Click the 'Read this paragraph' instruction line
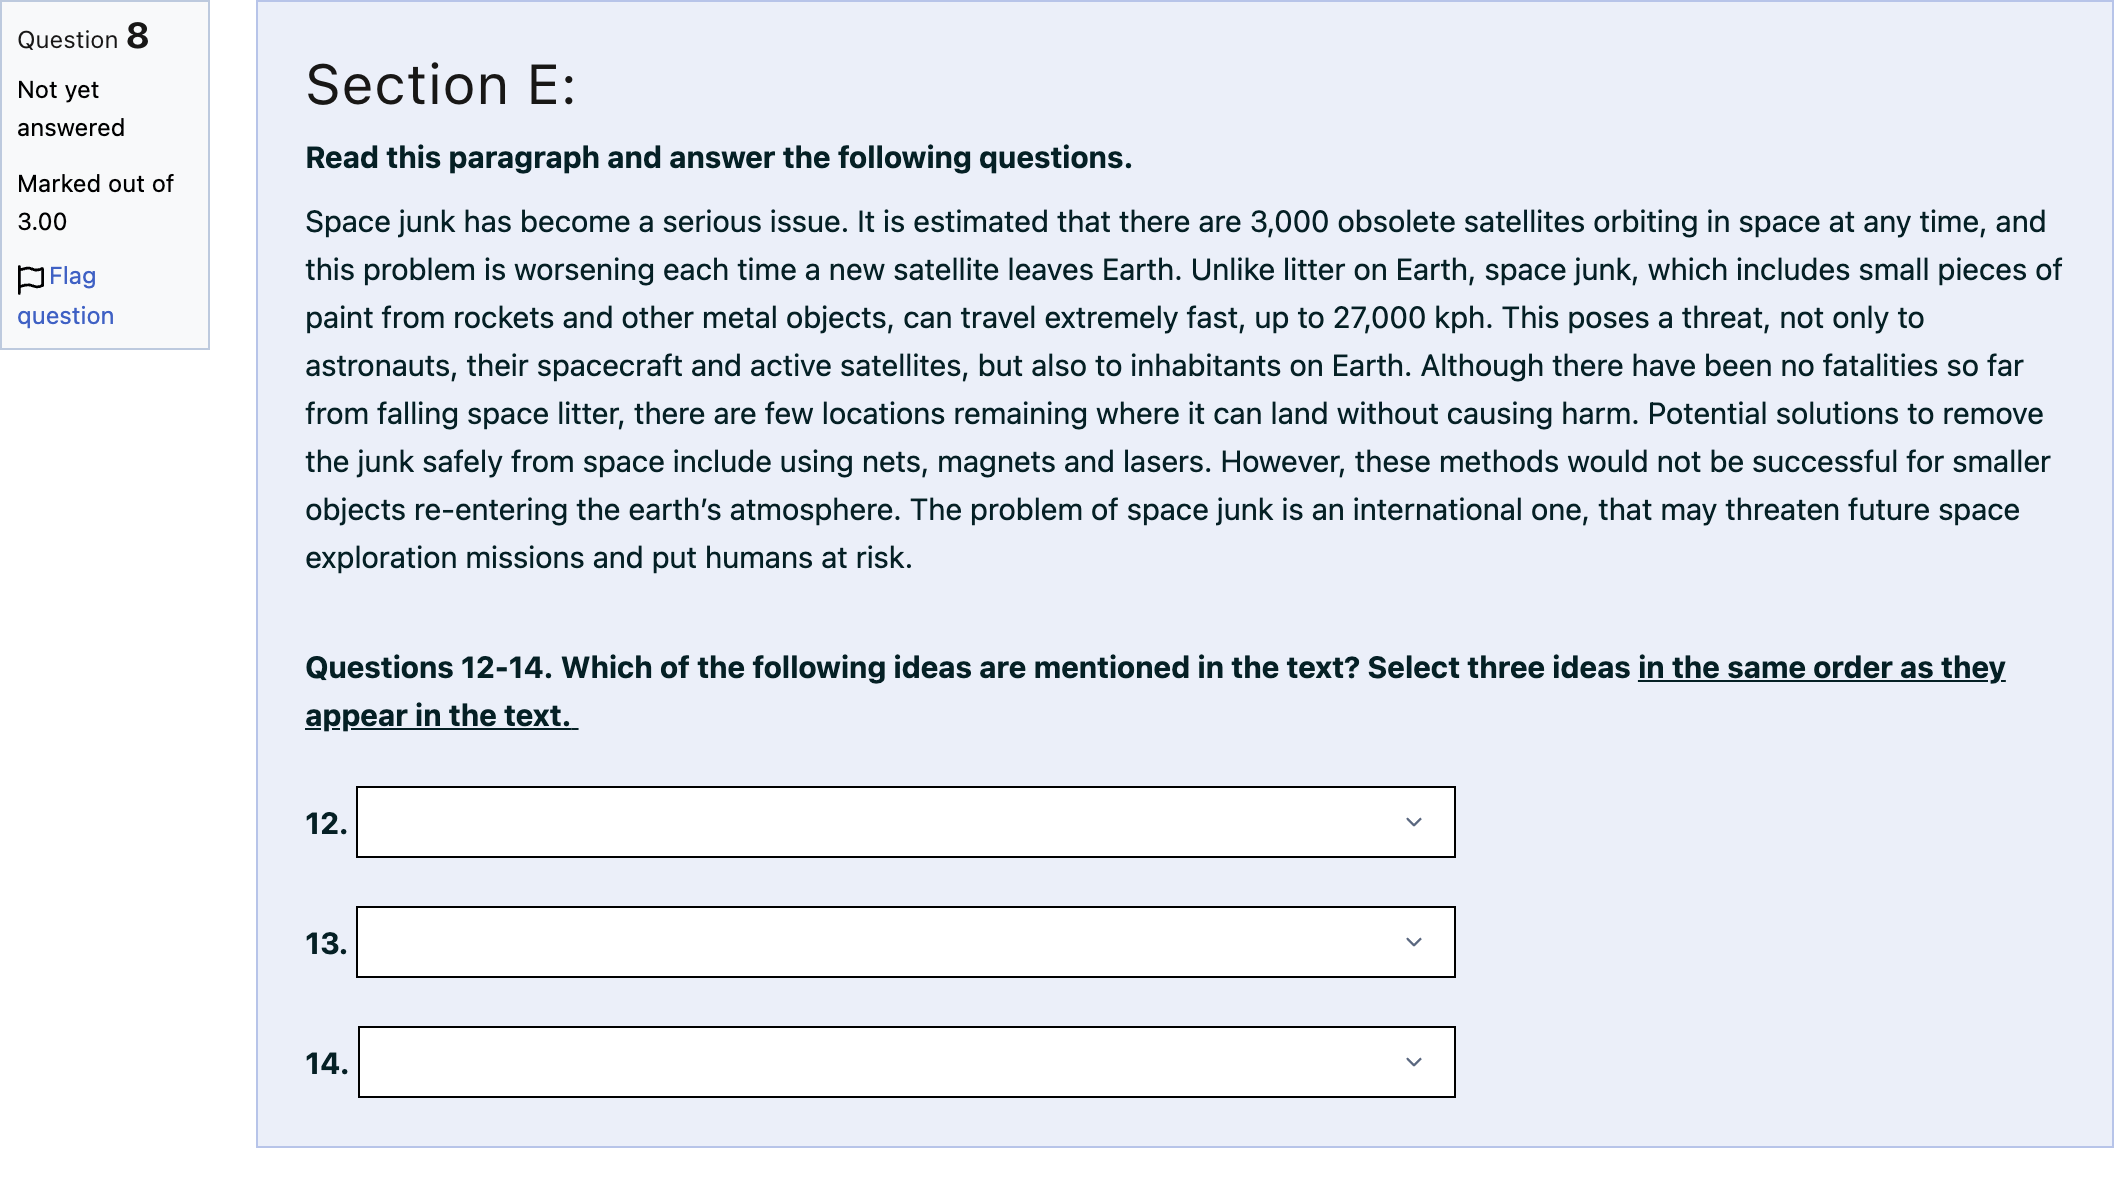Image resolution: width=2114 pixels, height=1180 pixels. [718, 158]
